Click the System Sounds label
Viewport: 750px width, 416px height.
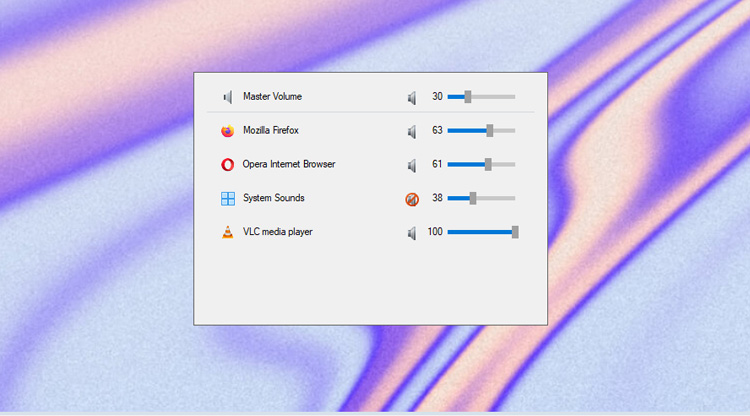point(274,198)
